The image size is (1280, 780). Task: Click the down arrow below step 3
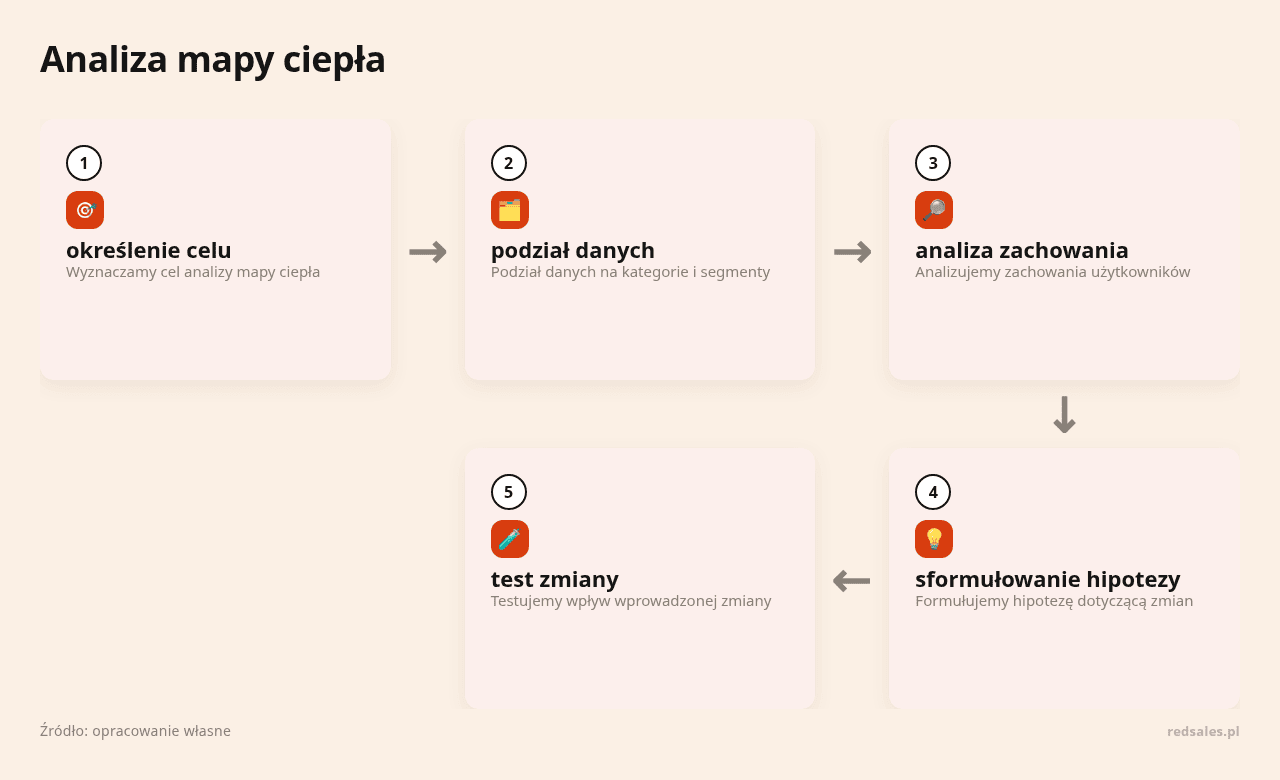(x=1064, y=414)
